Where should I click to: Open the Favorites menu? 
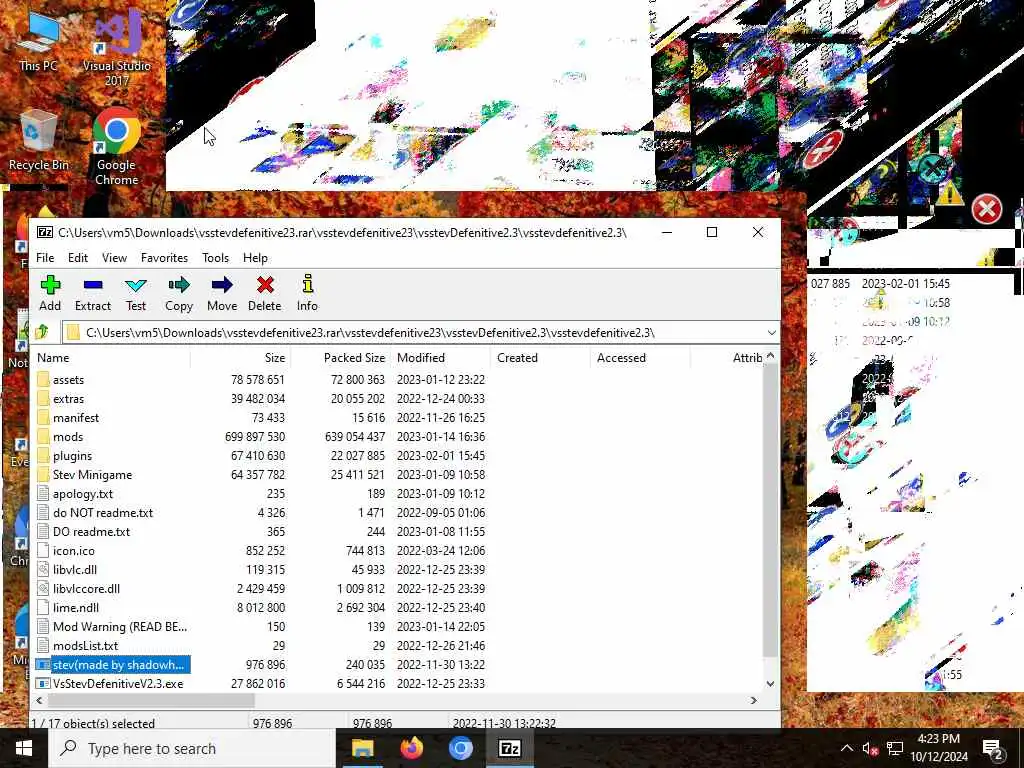[165, 258]
